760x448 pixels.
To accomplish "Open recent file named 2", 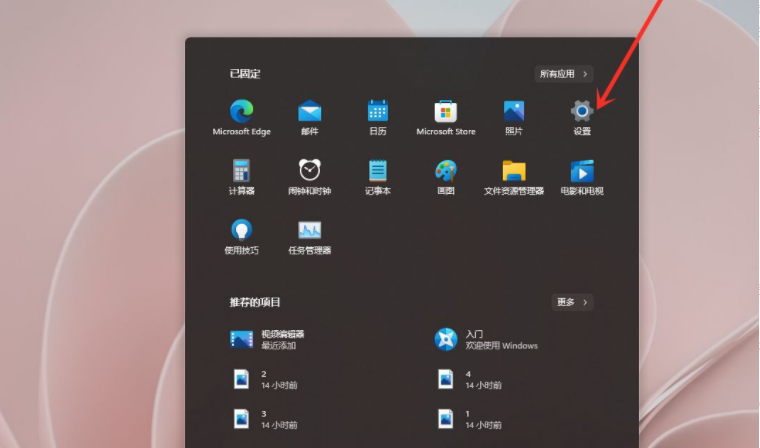I will point(266,379).
